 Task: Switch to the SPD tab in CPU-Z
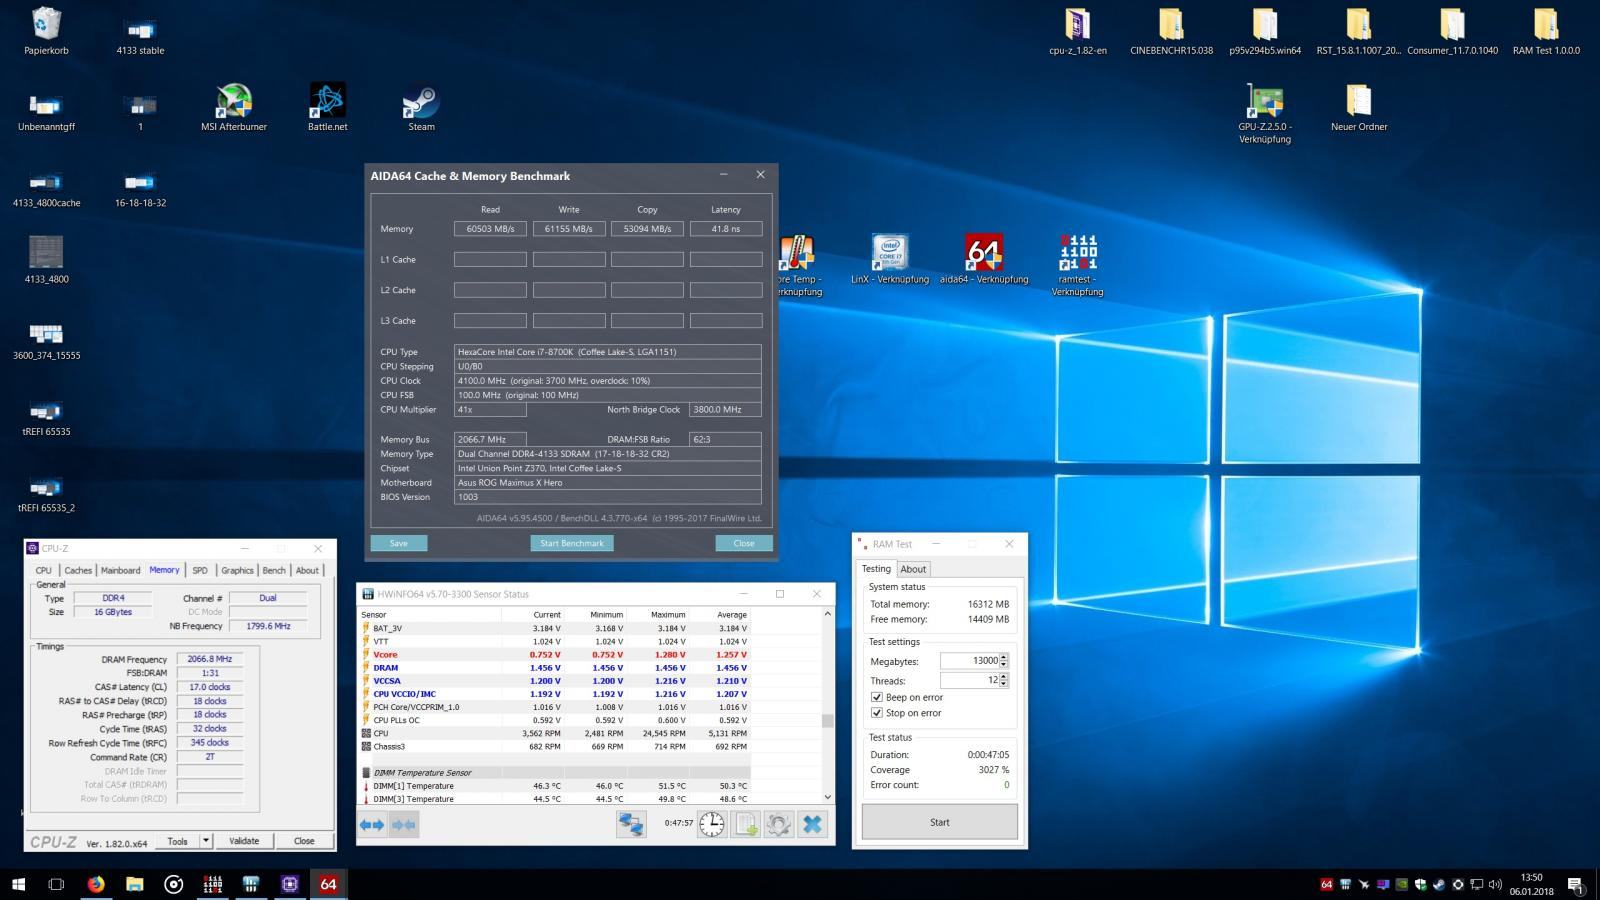[200, 570]
